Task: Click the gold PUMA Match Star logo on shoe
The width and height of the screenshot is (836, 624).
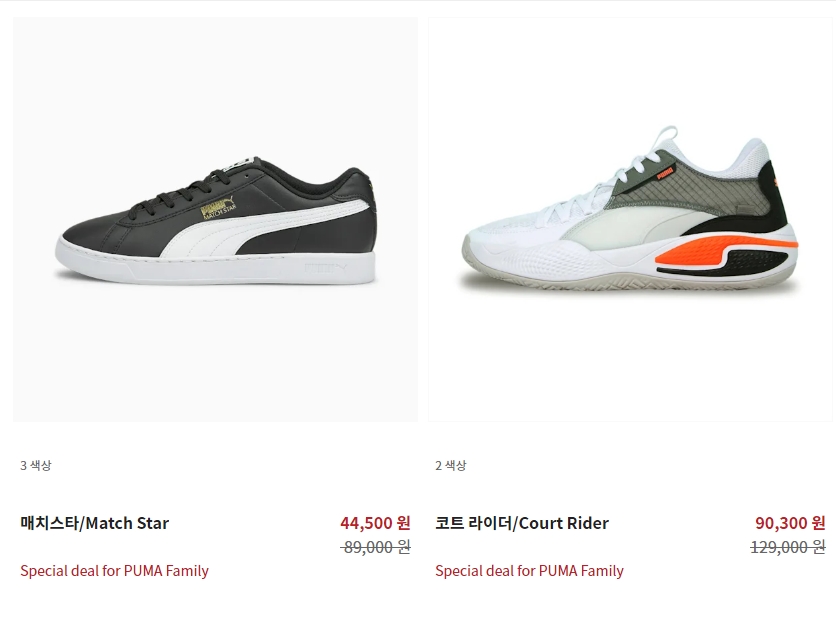Action: 218,208
